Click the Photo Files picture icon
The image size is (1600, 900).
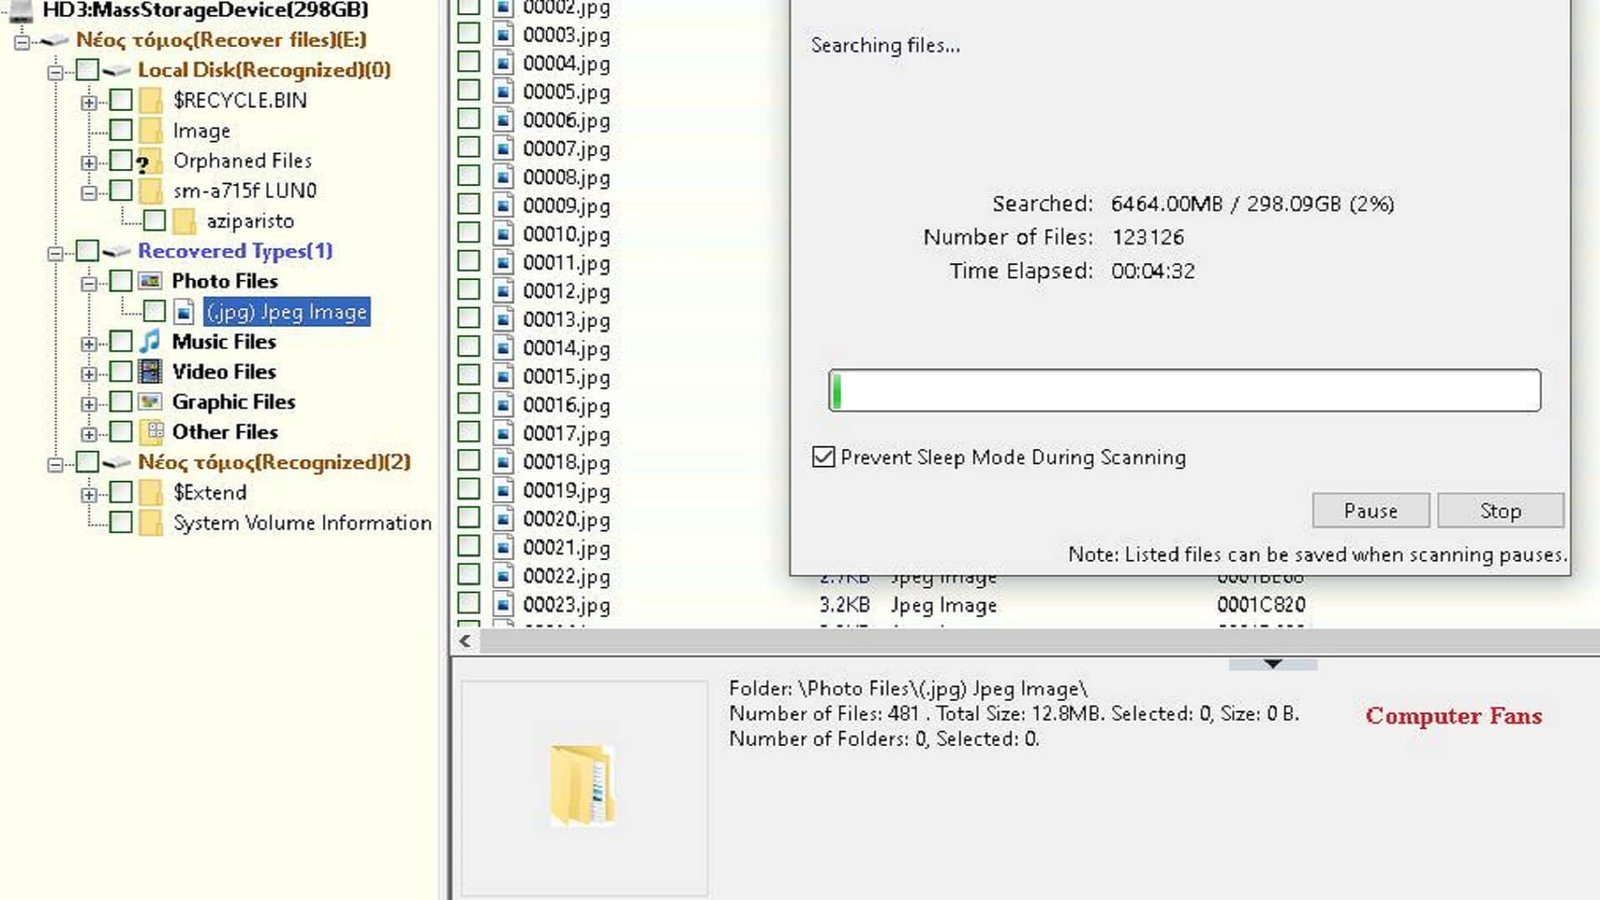(151, 281)
